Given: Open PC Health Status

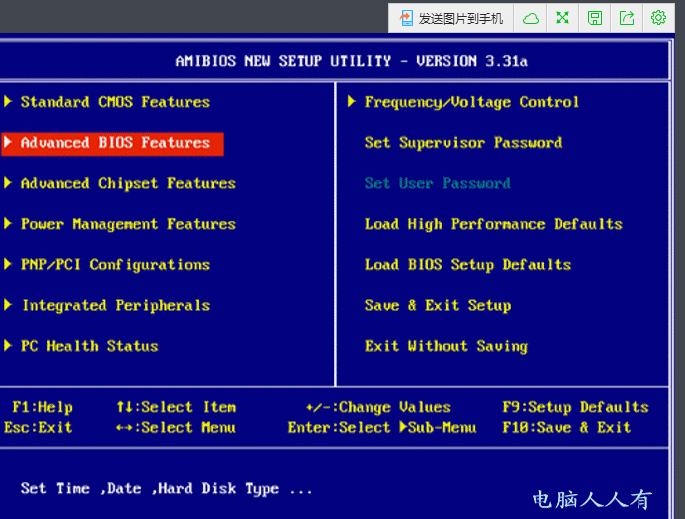Looking at the screenshot, I should coord(90,346).
